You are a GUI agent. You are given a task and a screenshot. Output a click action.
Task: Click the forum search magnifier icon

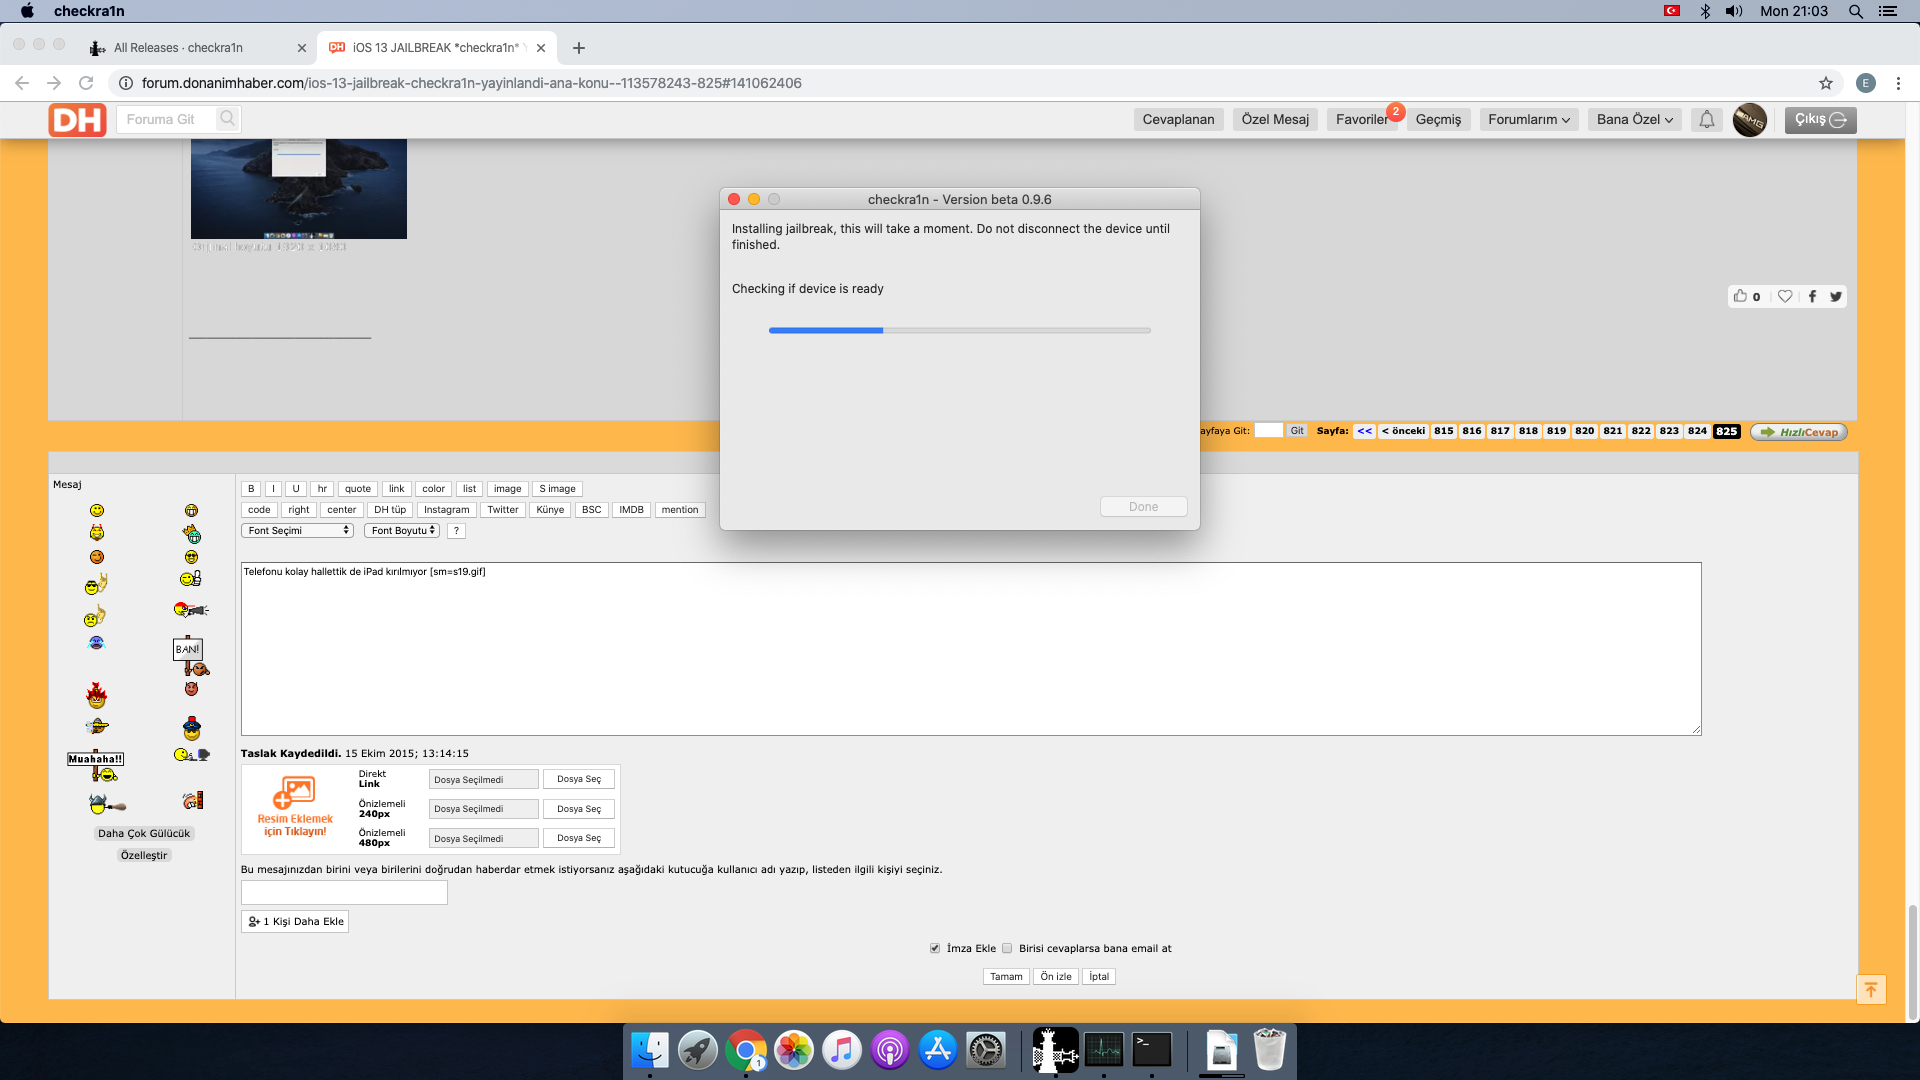(228, 119)
